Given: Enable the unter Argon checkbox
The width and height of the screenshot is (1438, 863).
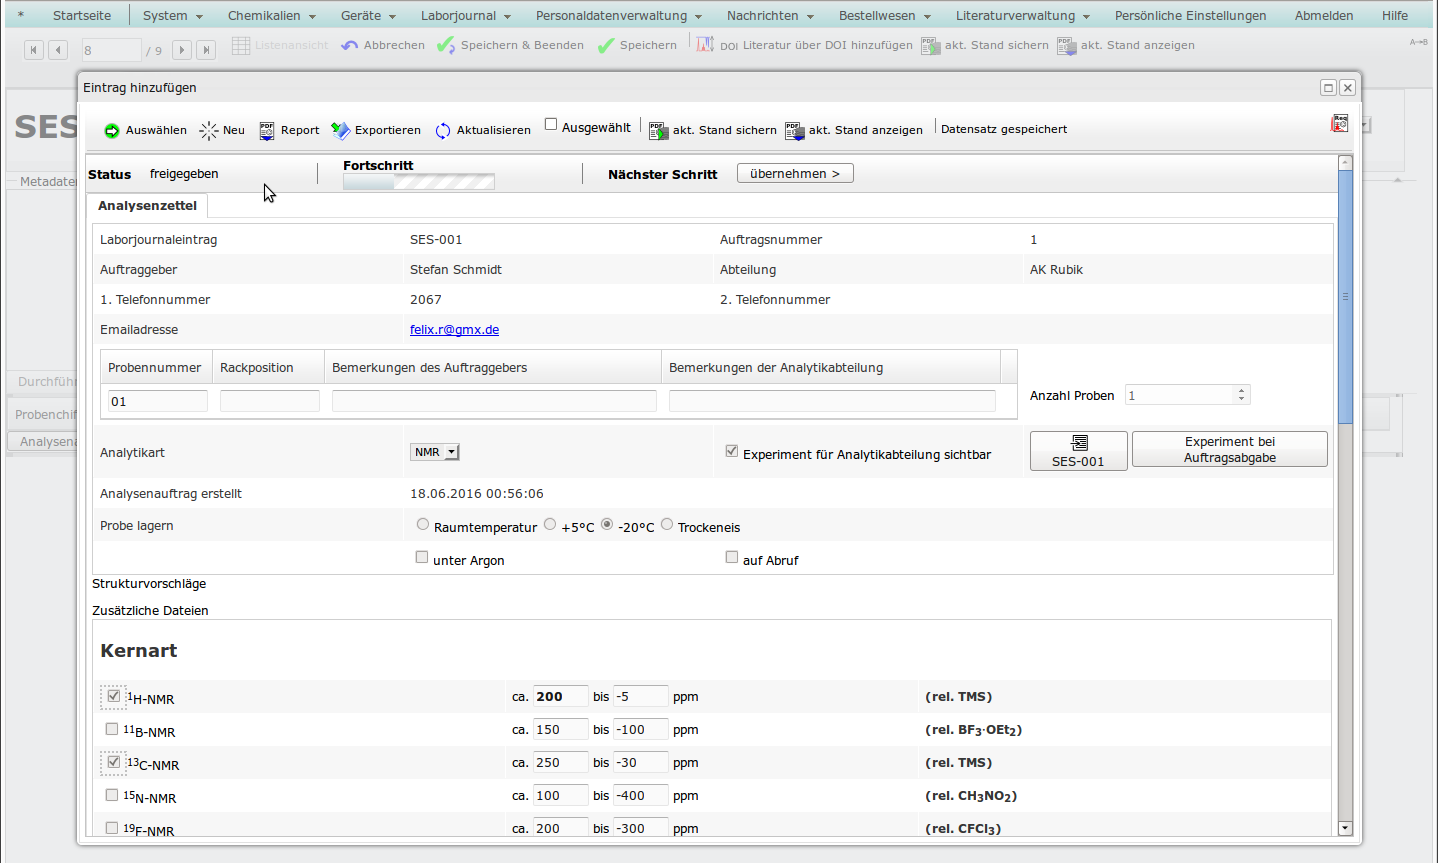Looking at the screenshot, I should (422, 557).
